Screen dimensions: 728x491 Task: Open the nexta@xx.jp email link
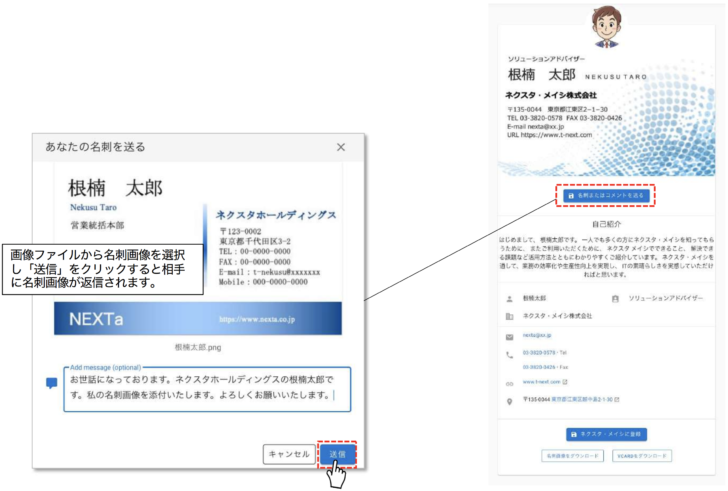point(537,335)
